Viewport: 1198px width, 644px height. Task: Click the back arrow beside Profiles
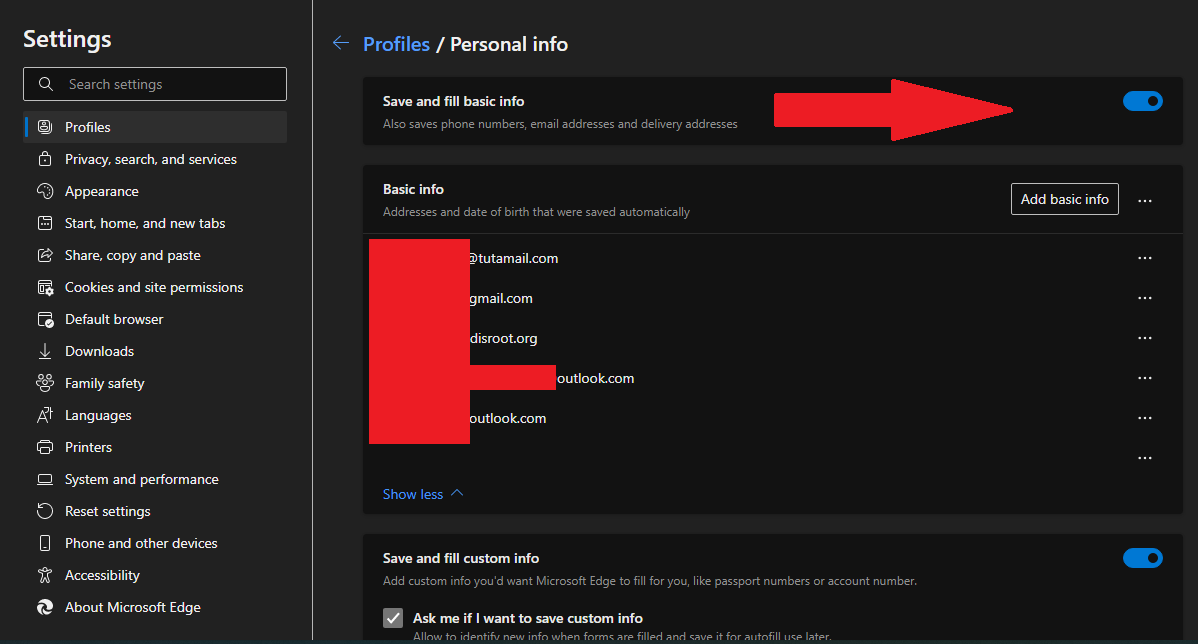point(341,43)
